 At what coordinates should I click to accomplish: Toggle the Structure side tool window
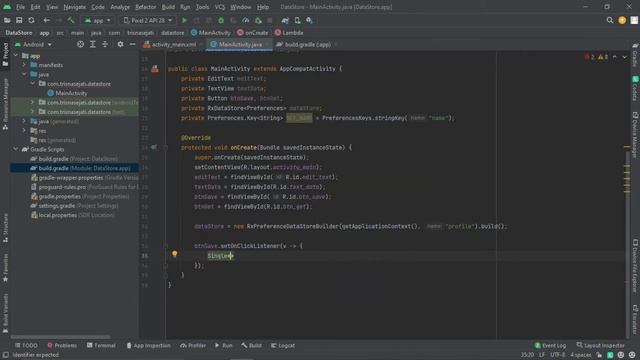click(5, 228)
